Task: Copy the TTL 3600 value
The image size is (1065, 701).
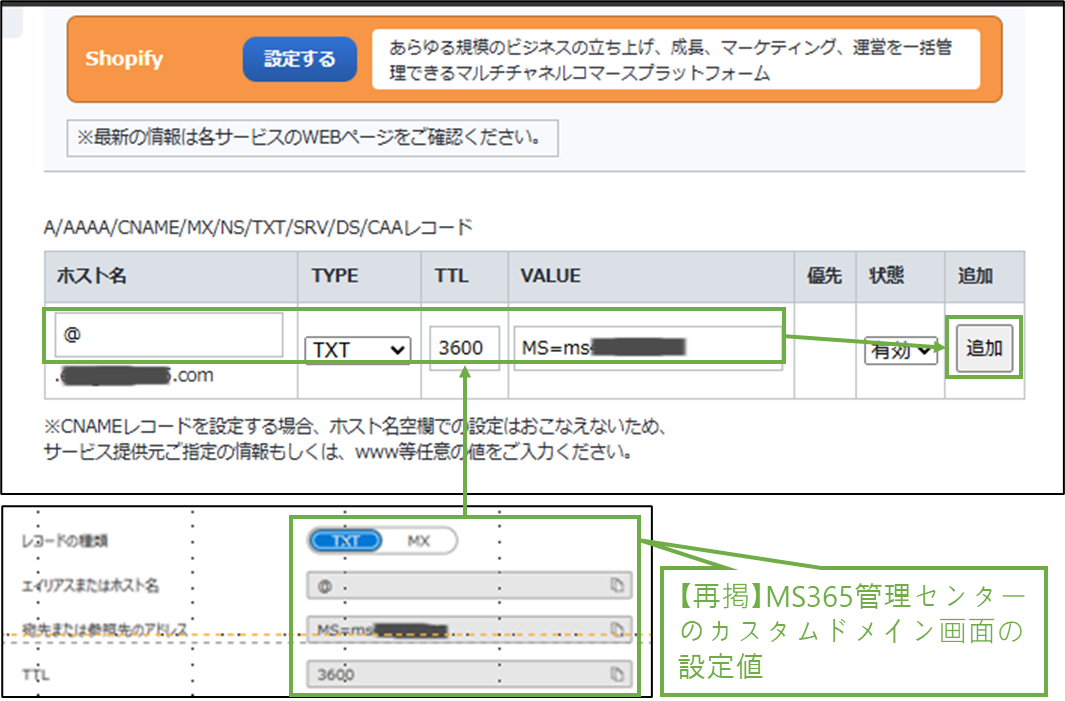Action: (x=617, y=674)
